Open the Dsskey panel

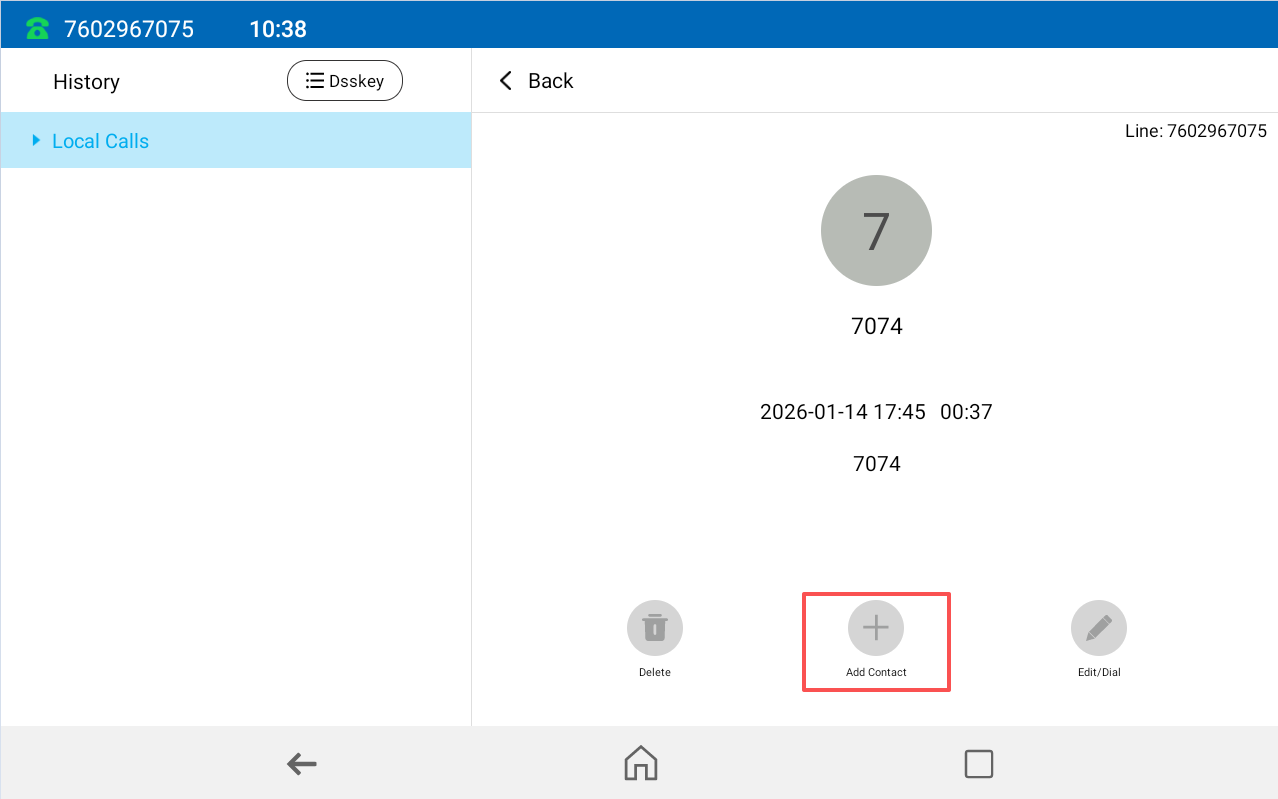tap(345, 81)
